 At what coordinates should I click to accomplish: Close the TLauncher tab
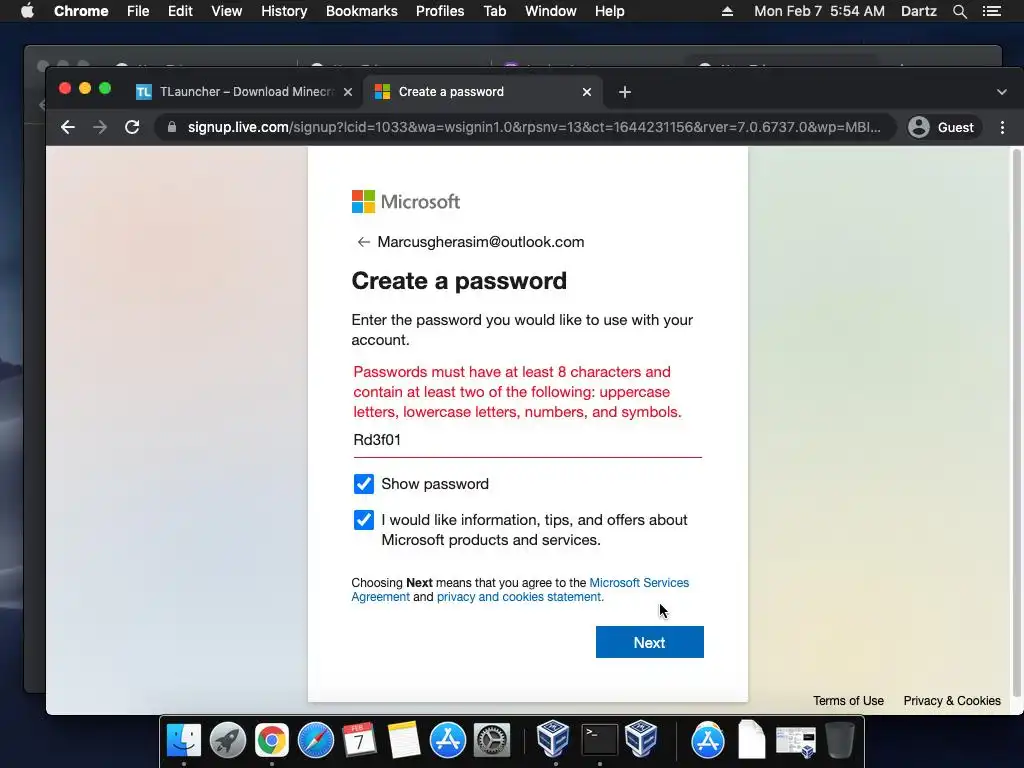click(x=348, y=92)
